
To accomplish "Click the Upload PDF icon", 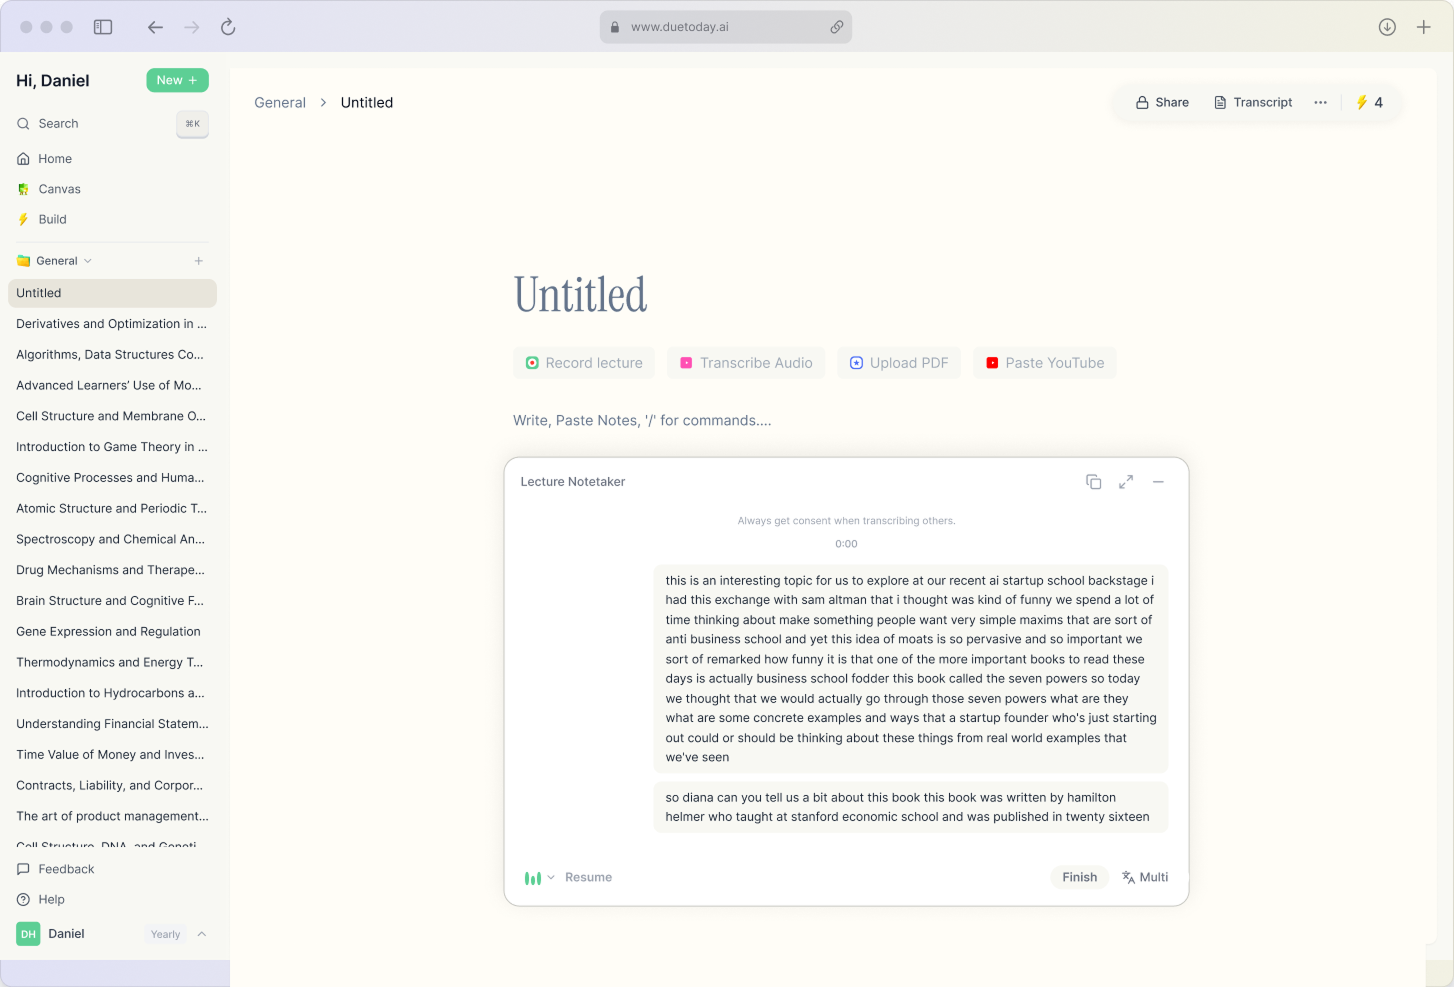I will click(x=857, y=362).
